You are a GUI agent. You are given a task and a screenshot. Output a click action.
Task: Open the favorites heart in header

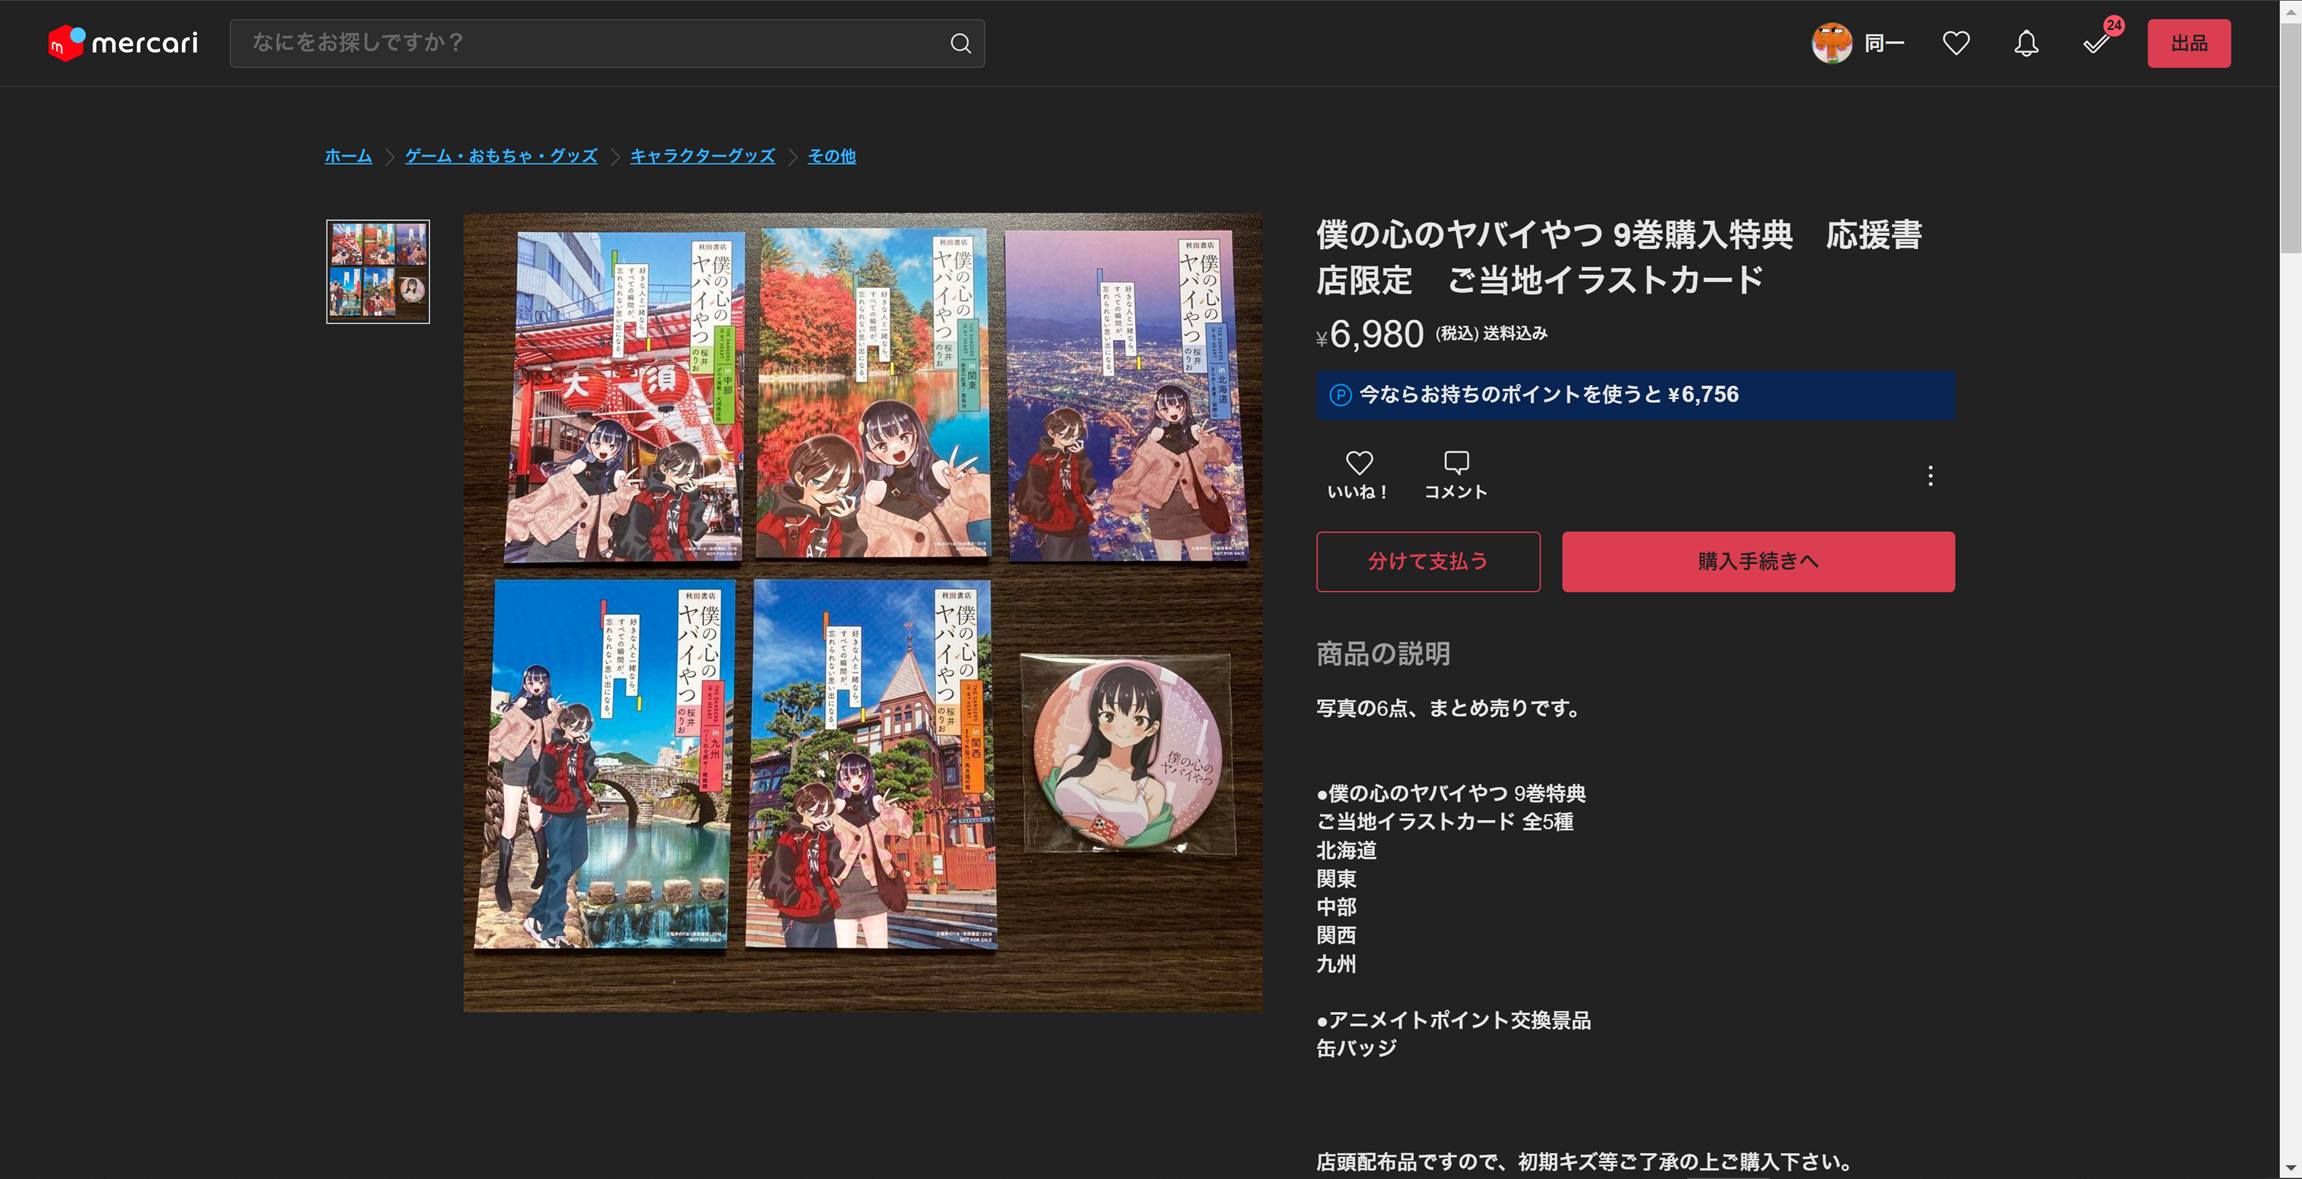point(1956,43)
